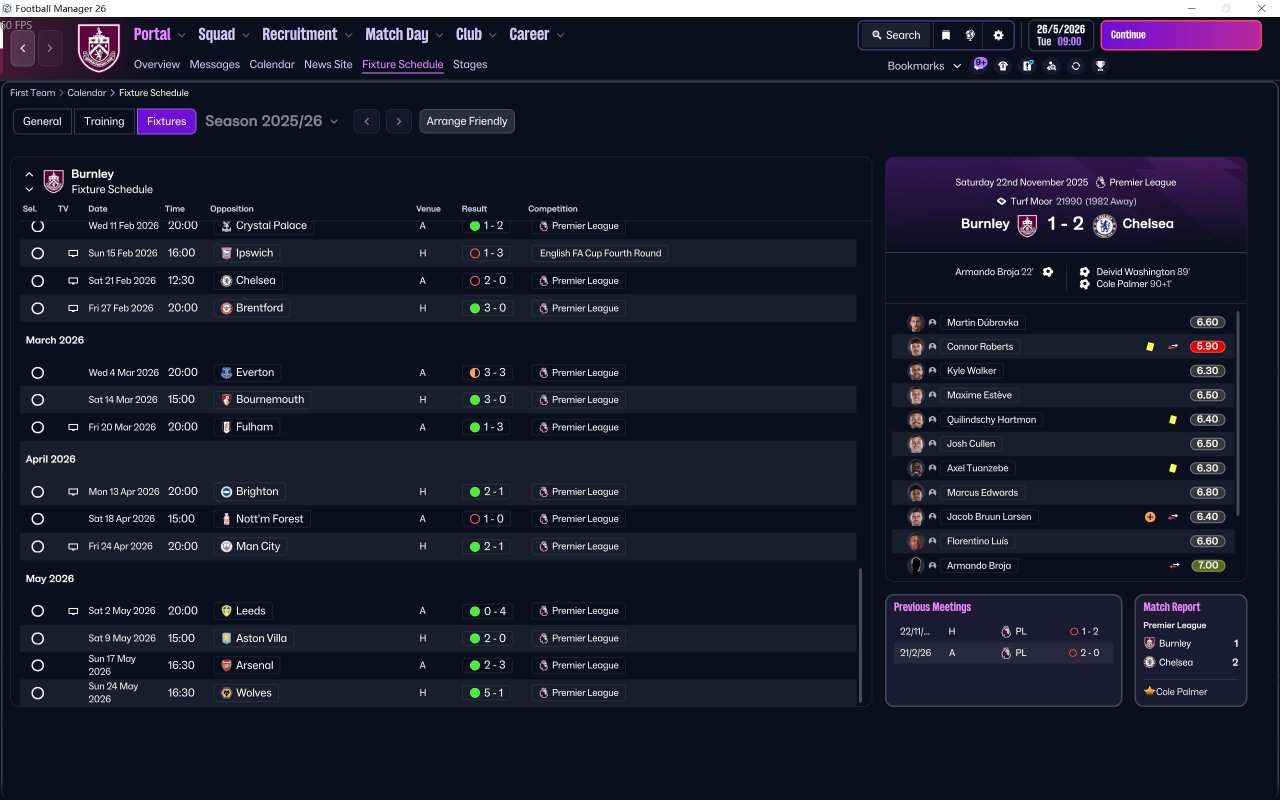Viewport: 1280px width, 800px height.
Task: Click the Burnley crest in the match summary
Action: pyautogui.click(x=1027, y=225)
